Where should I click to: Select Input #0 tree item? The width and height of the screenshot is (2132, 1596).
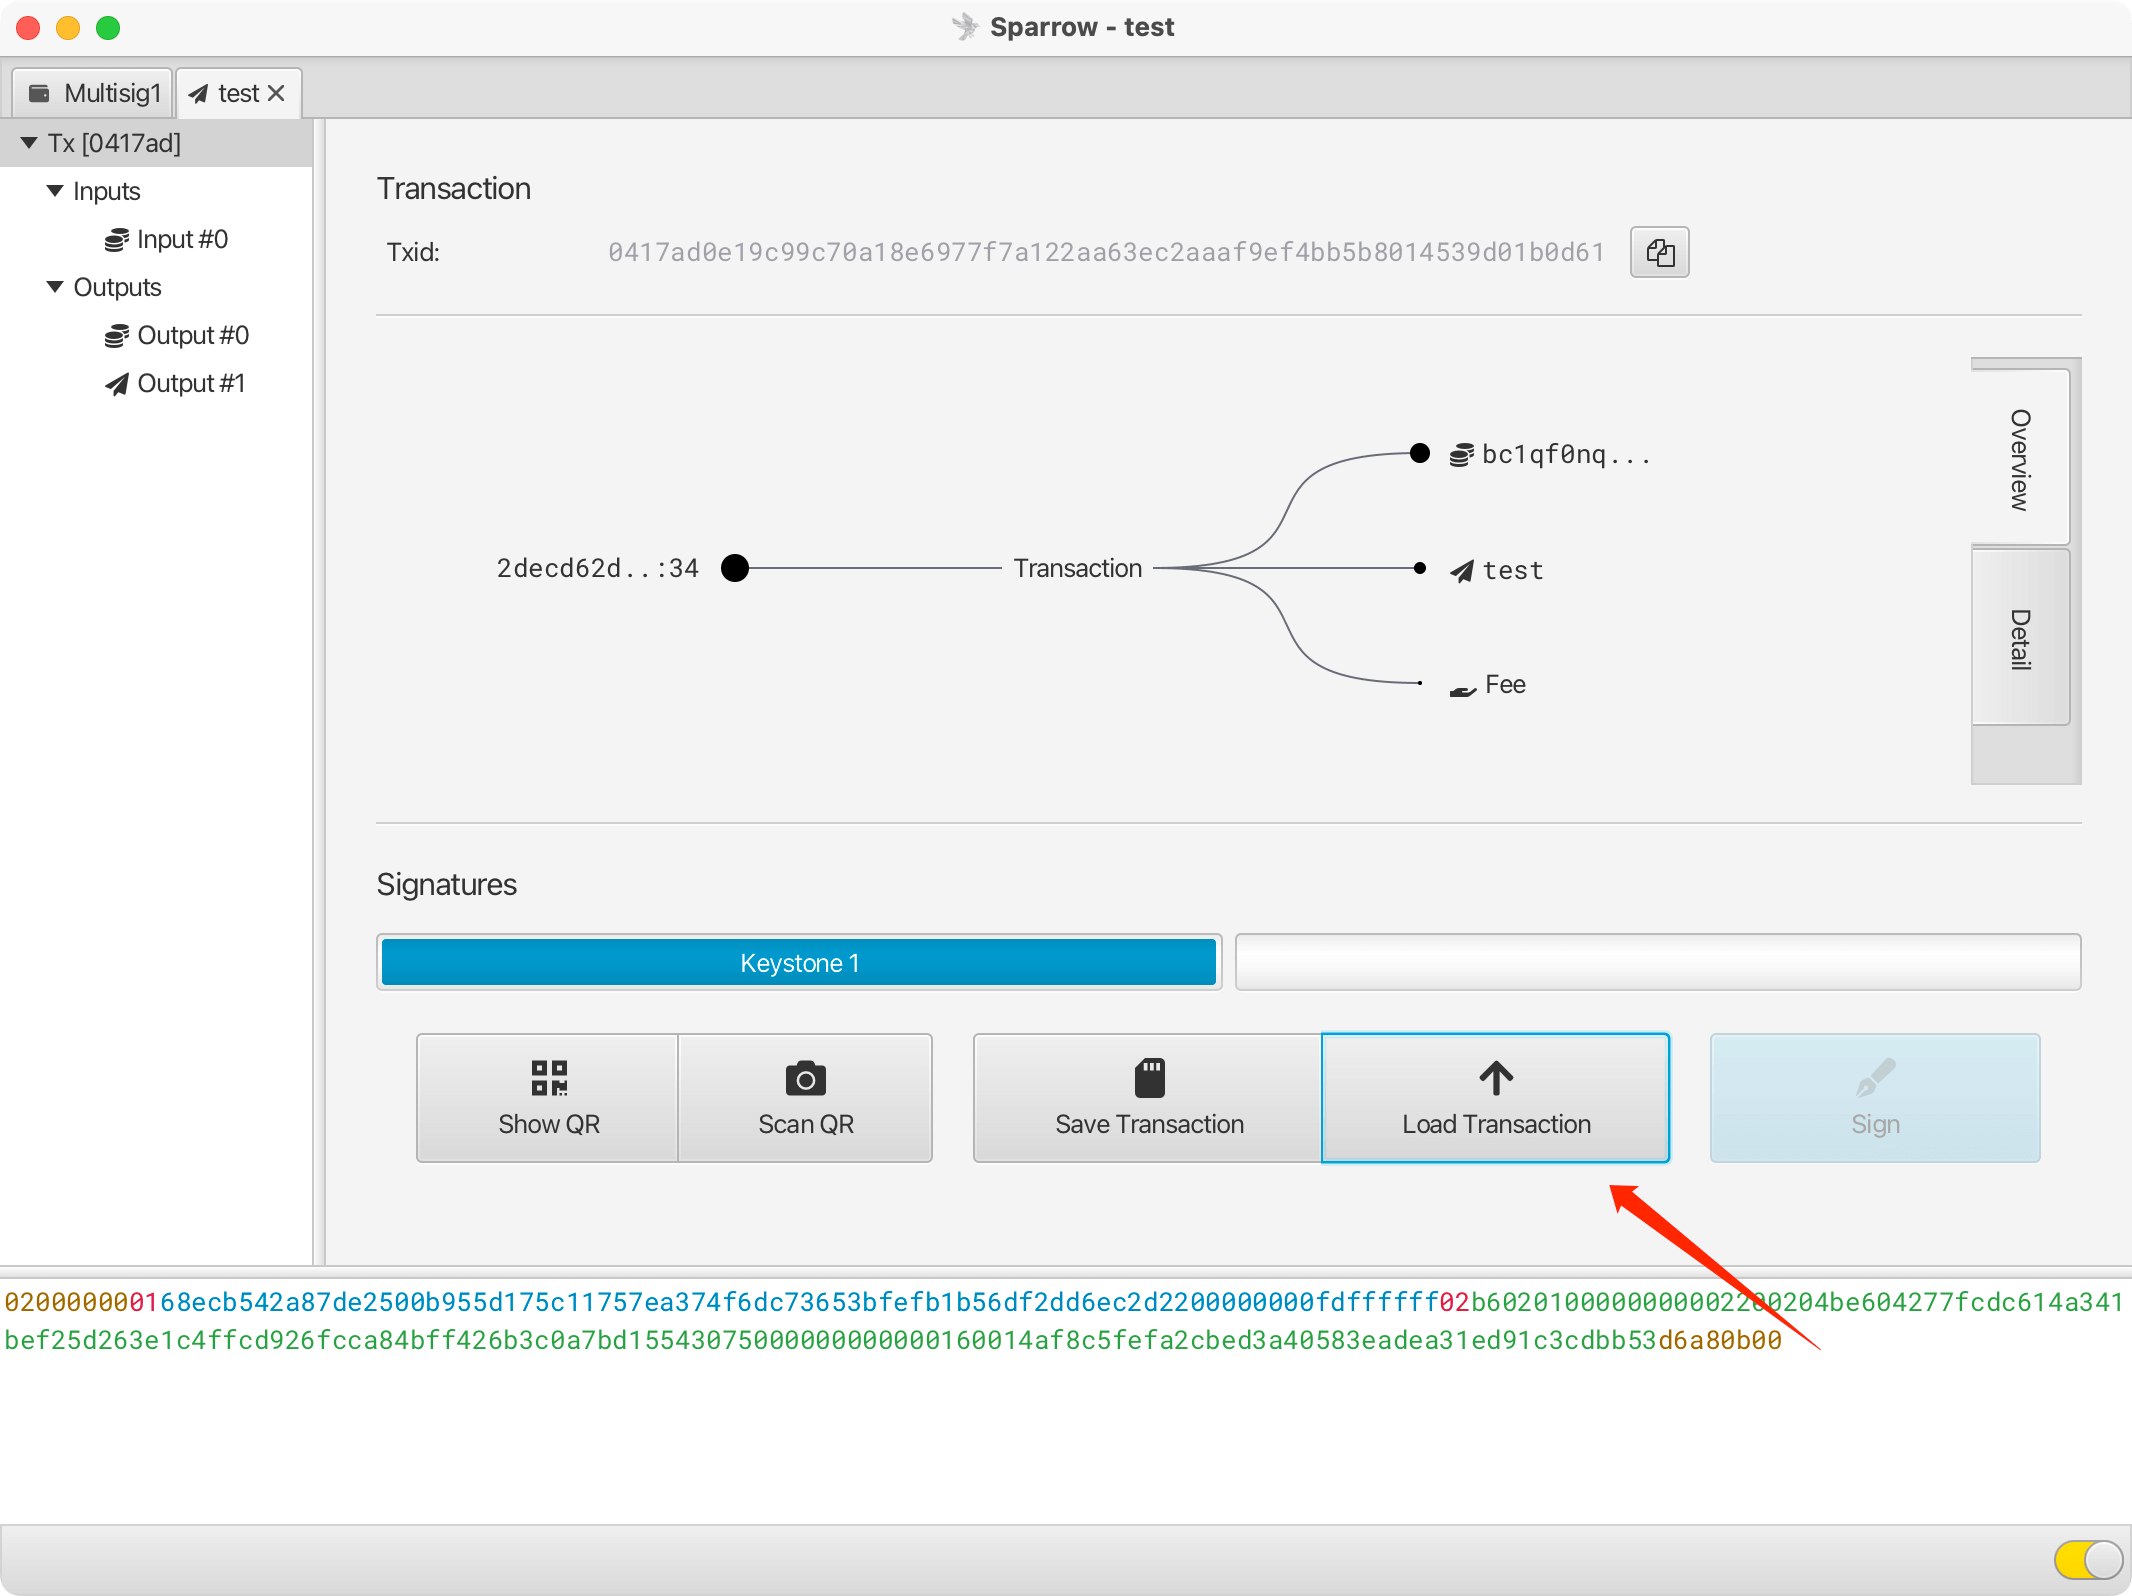[x=179, y=238]
